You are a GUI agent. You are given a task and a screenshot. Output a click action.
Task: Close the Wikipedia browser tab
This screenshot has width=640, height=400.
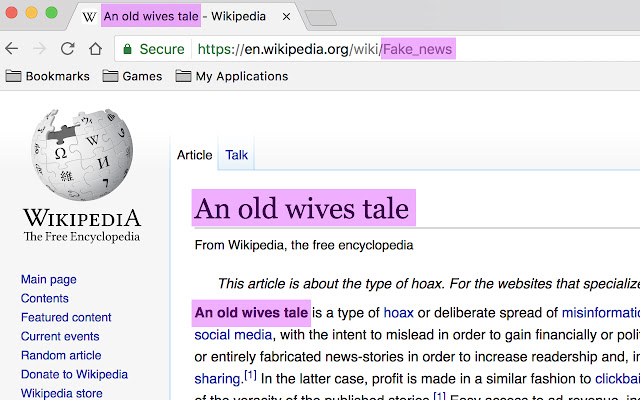[287, 17]
